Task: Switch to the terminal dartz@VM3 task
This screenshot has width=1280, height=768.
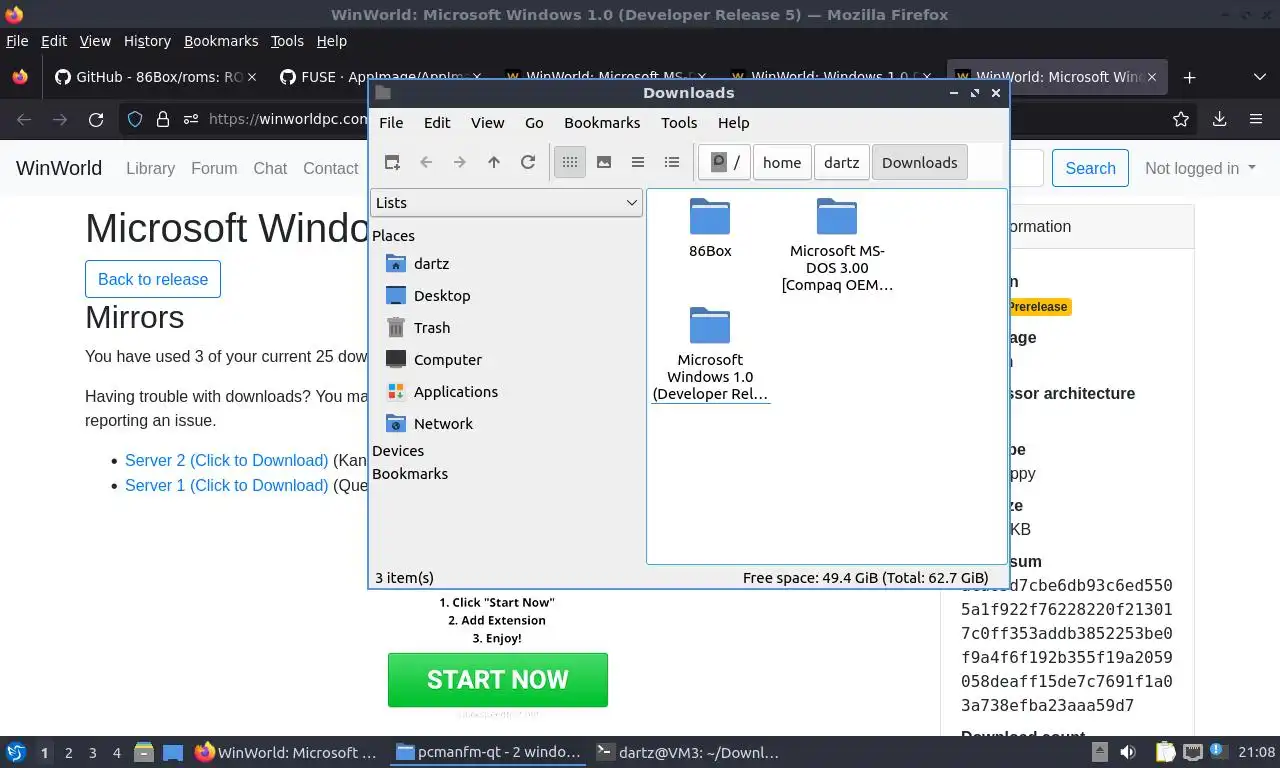Action: (x=686, y=752)
